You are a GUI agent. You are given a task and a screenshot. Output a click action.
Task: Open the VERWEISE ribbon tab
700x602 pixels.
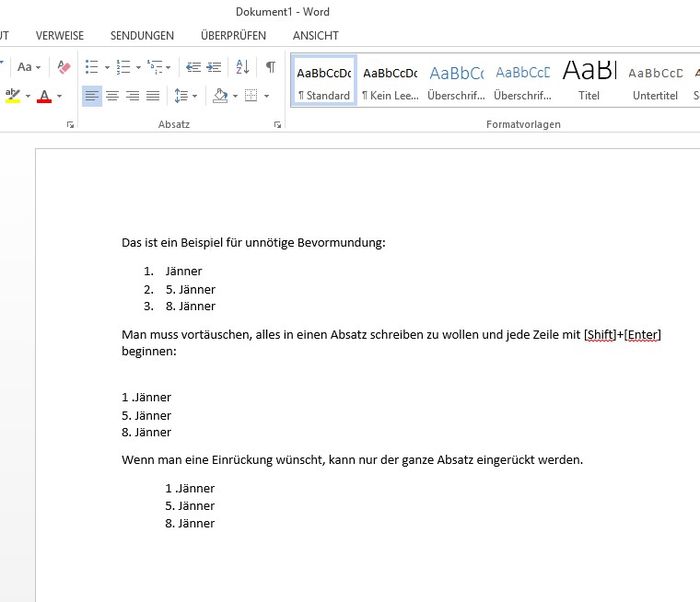click(x=60, y=36)
